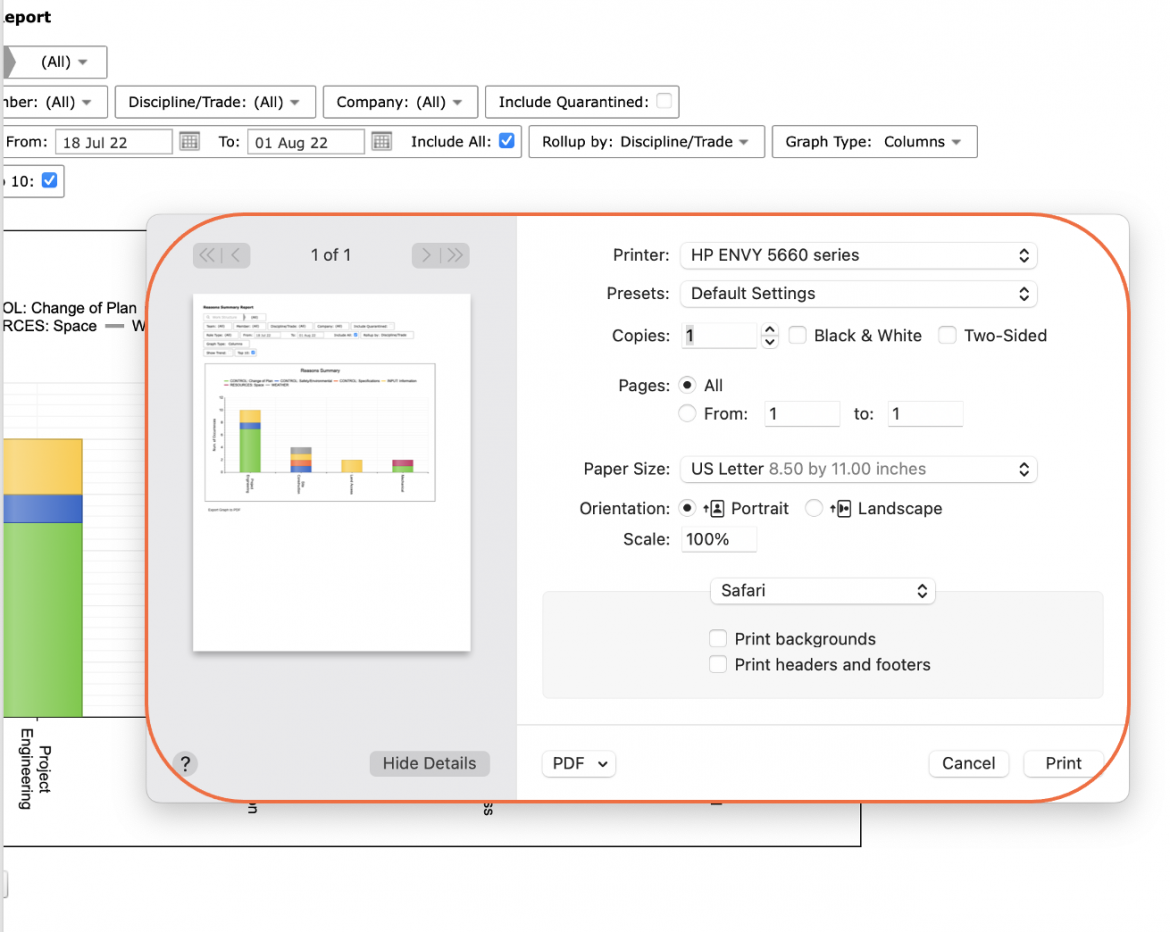Open the Rollup by dropdown
Image resolution: width=1170 pixels, height=932 pixels.
pos(646,141)
